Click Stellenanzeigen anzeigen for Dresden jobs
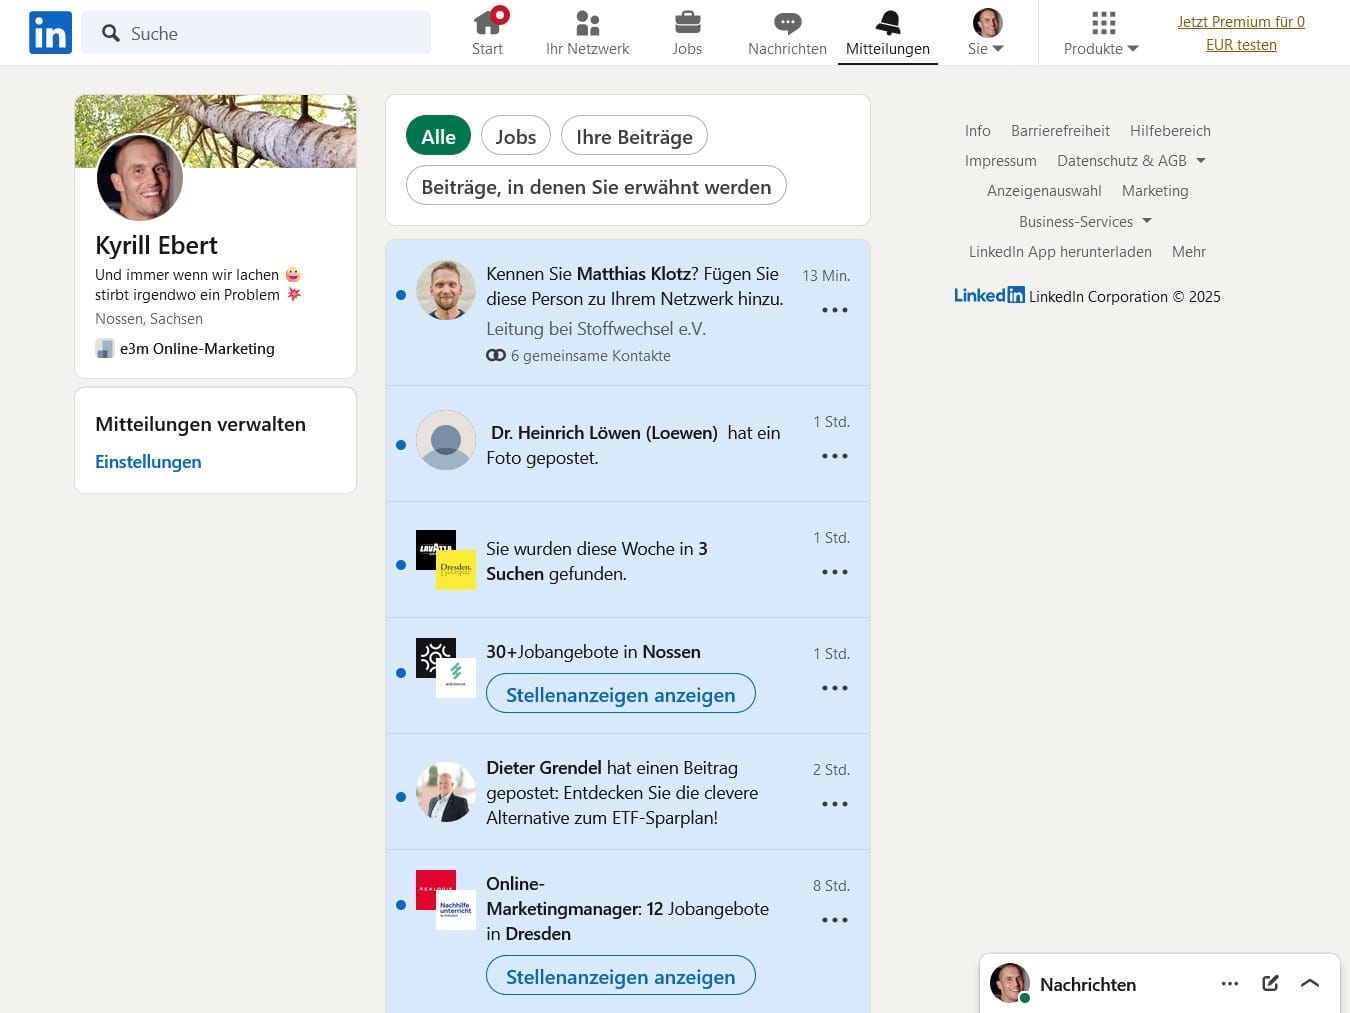1350x1013 pixels. [x=620, y=976]
